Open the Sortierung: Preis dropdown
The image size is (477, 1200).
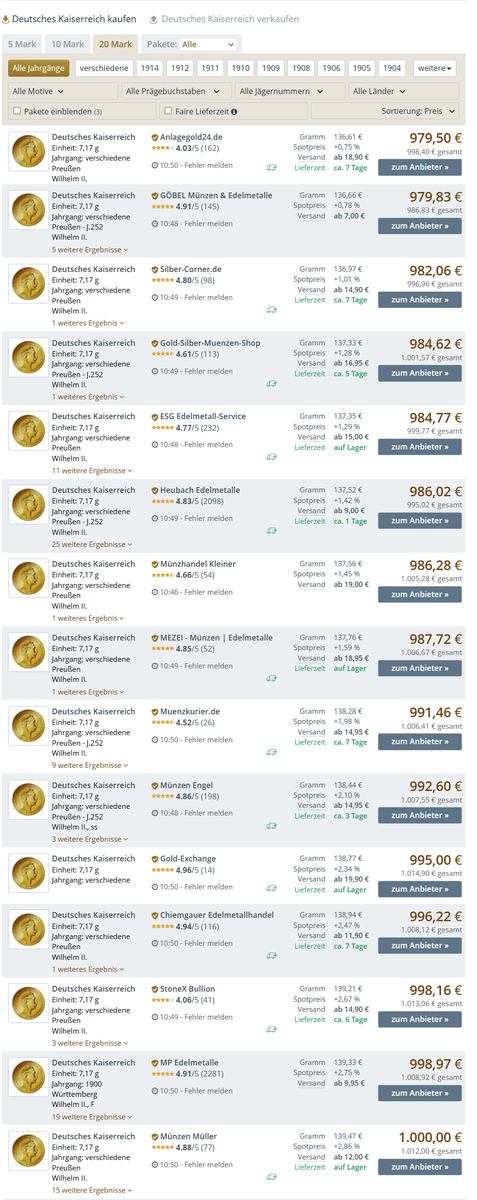(385, 112)
